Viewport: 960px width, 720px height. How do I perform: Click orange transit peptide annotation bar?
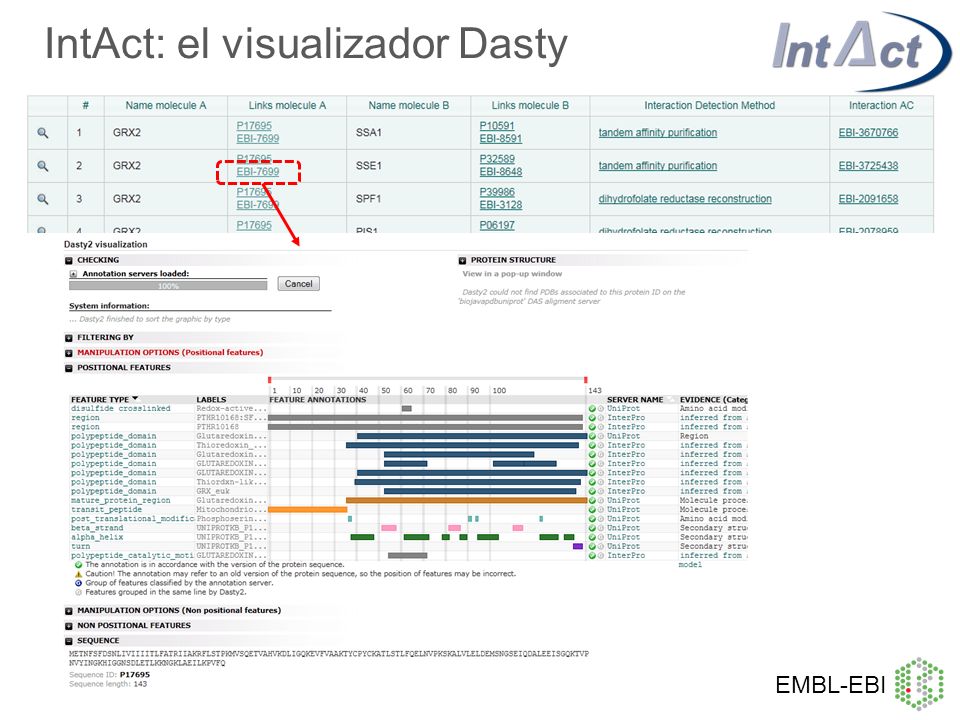pos(307,509)
